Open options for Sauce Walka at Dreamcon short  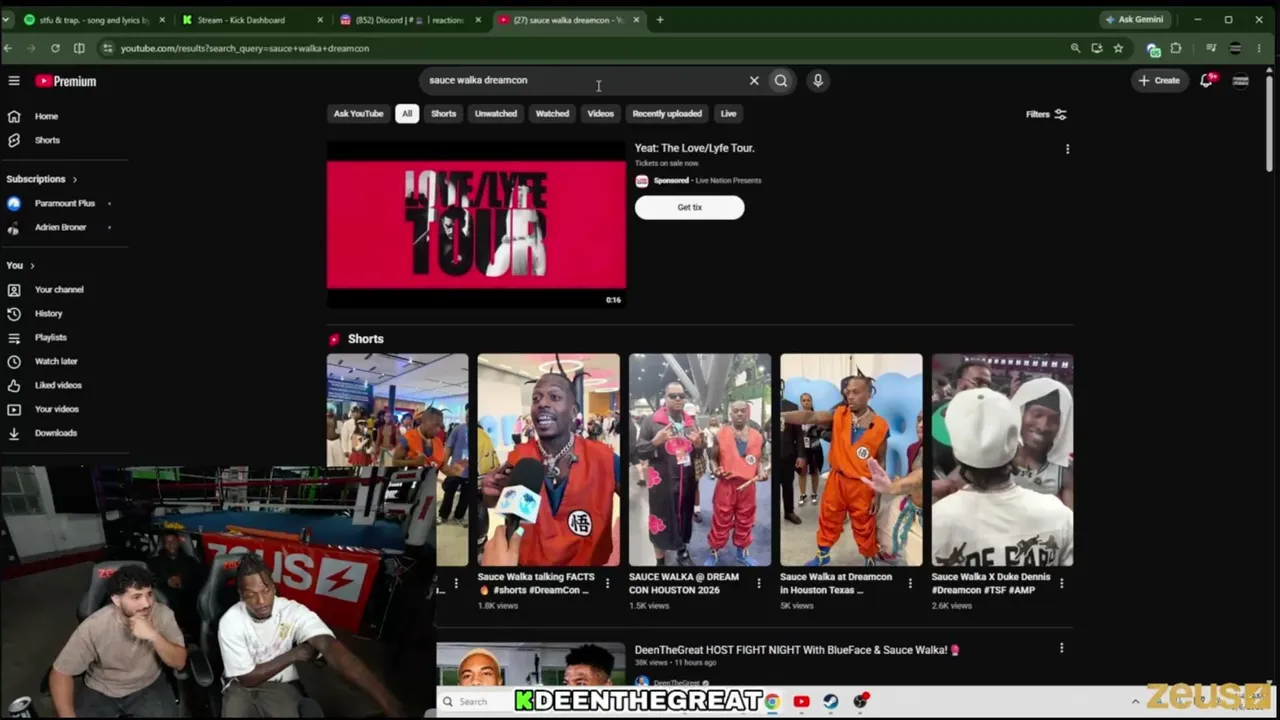pyautogui.click(x=910, y=583)
